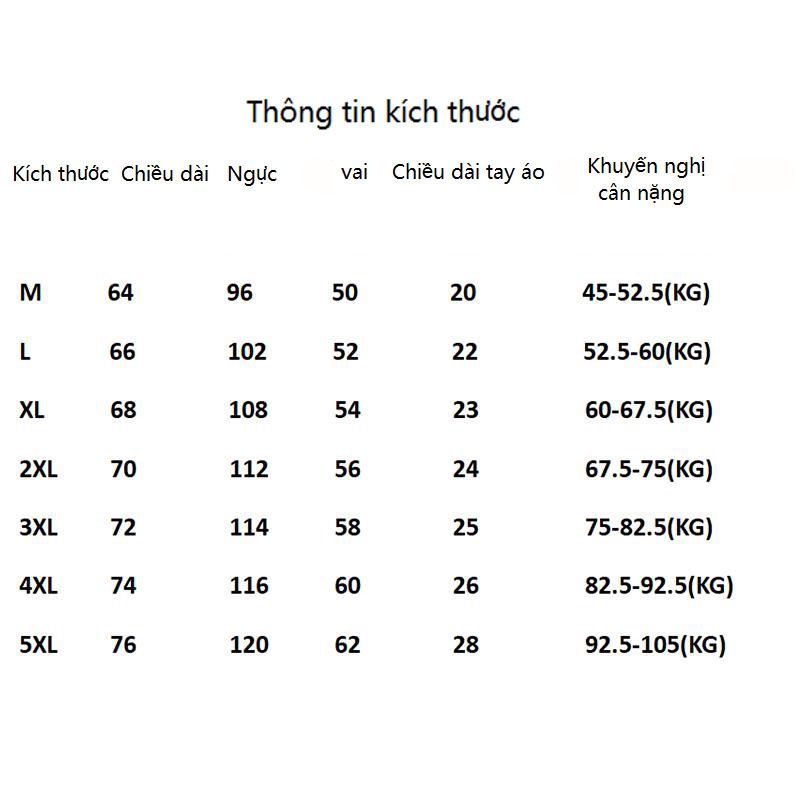Click the sleeve length value 28
This screenshot has width=800, height=800.
click(465, 645)
